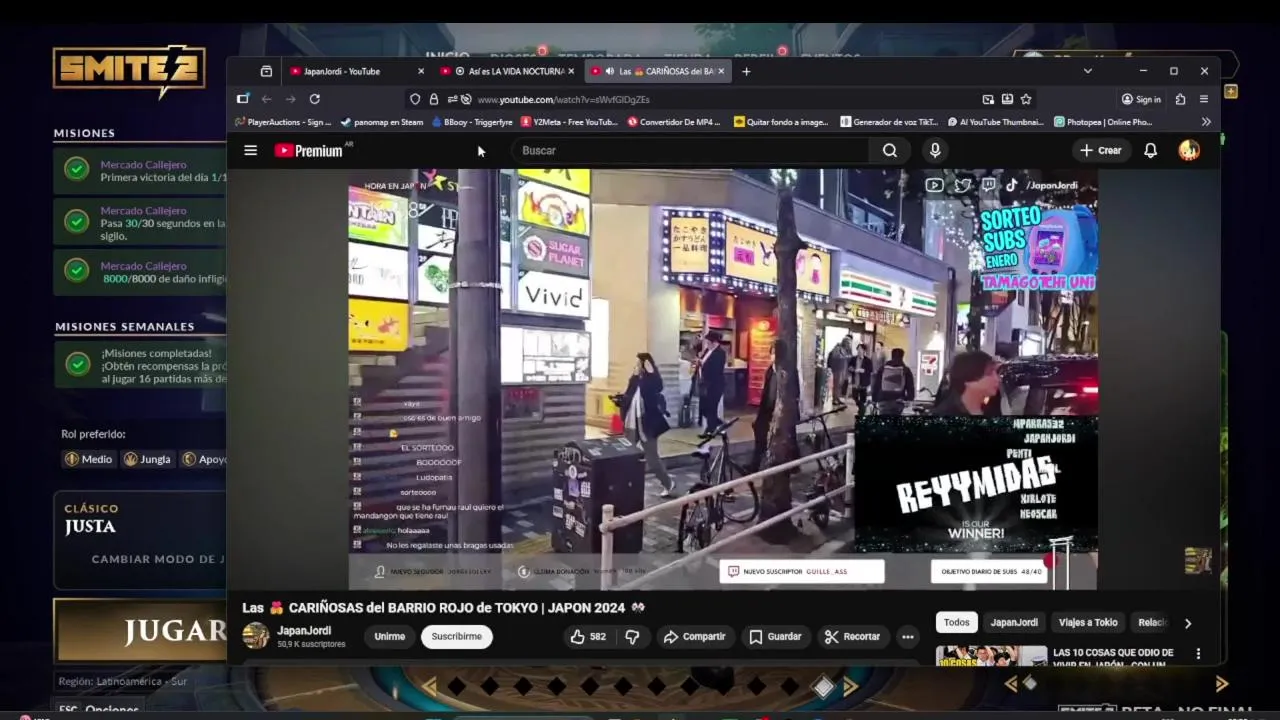Click the YouTube Buscar search field
Image resolution: width=1280 pixels, height=720 pixels.
(x=690, y=150)
